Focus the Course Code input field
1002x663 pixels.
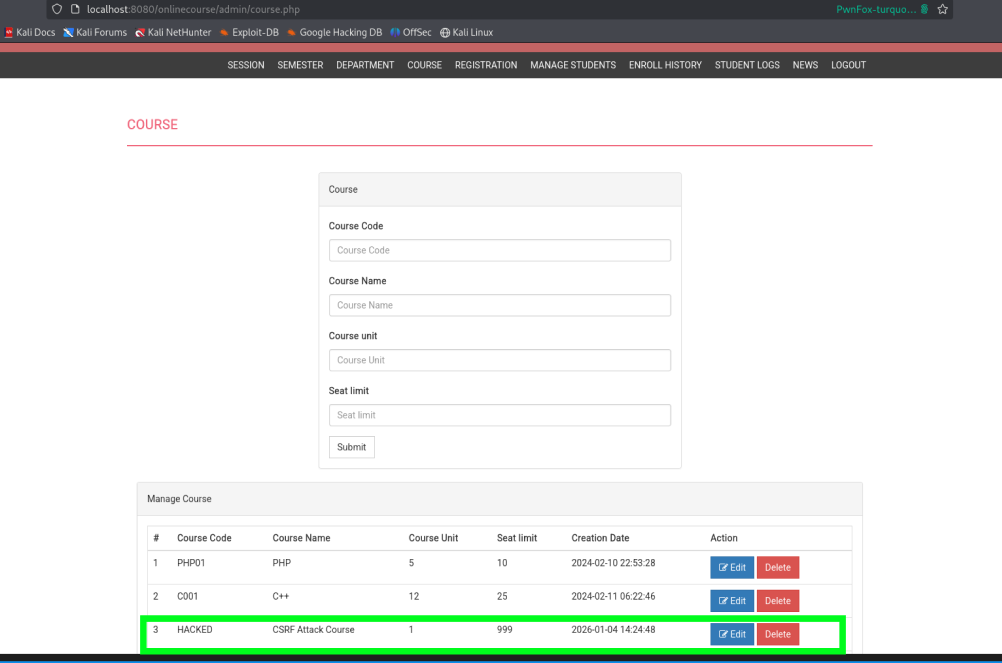click(500, 250)
